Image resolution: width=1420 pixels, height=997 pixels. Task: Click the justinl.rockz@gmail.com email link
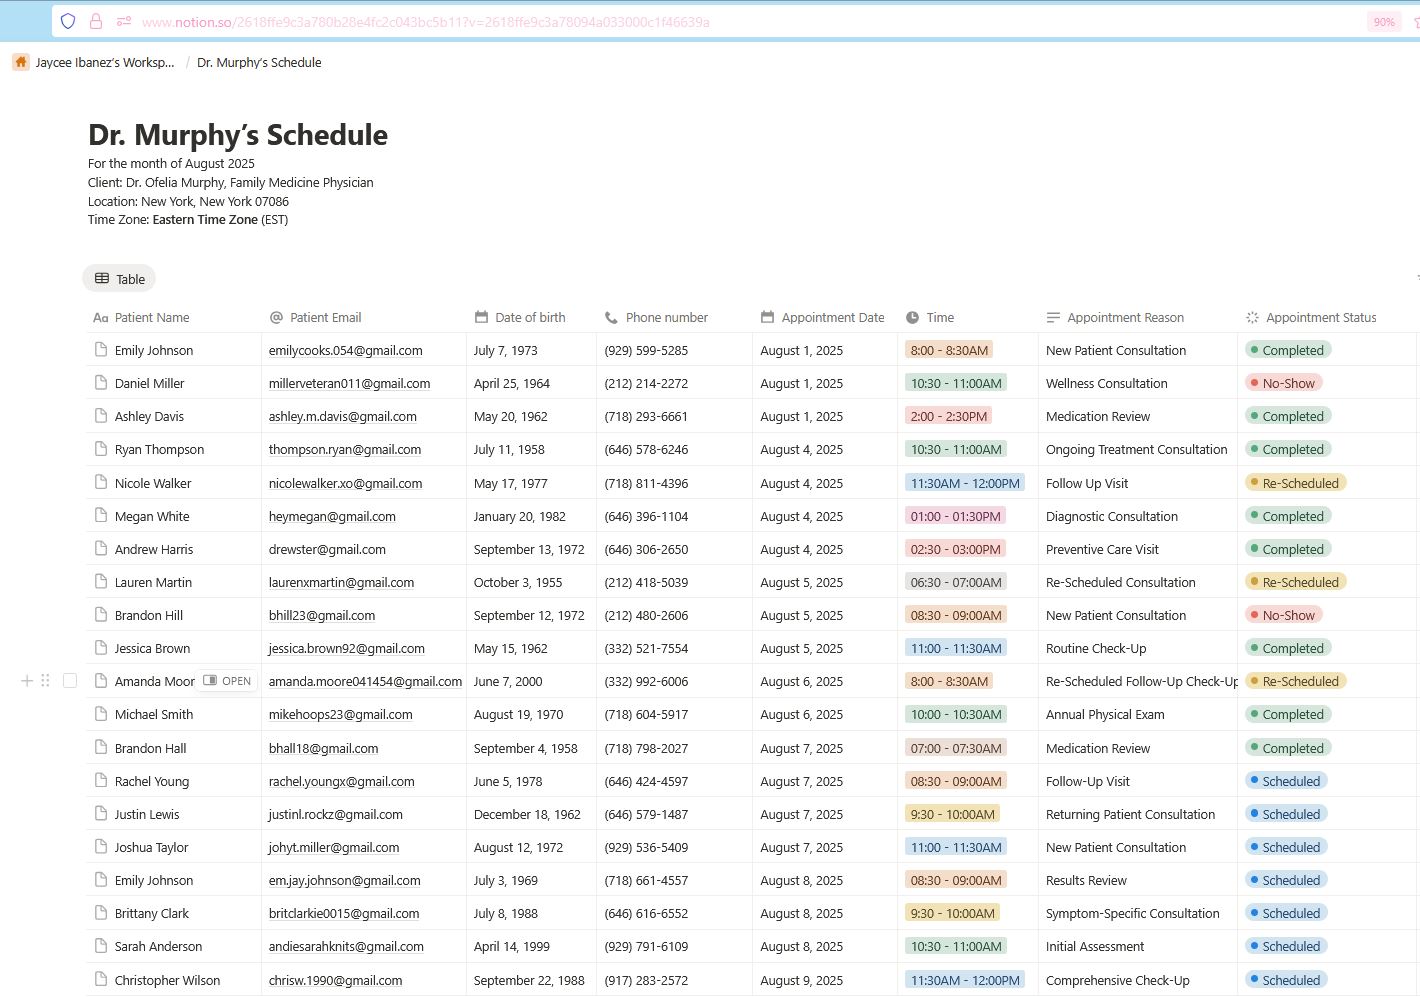pyautogui.click(x=335, y=814)
